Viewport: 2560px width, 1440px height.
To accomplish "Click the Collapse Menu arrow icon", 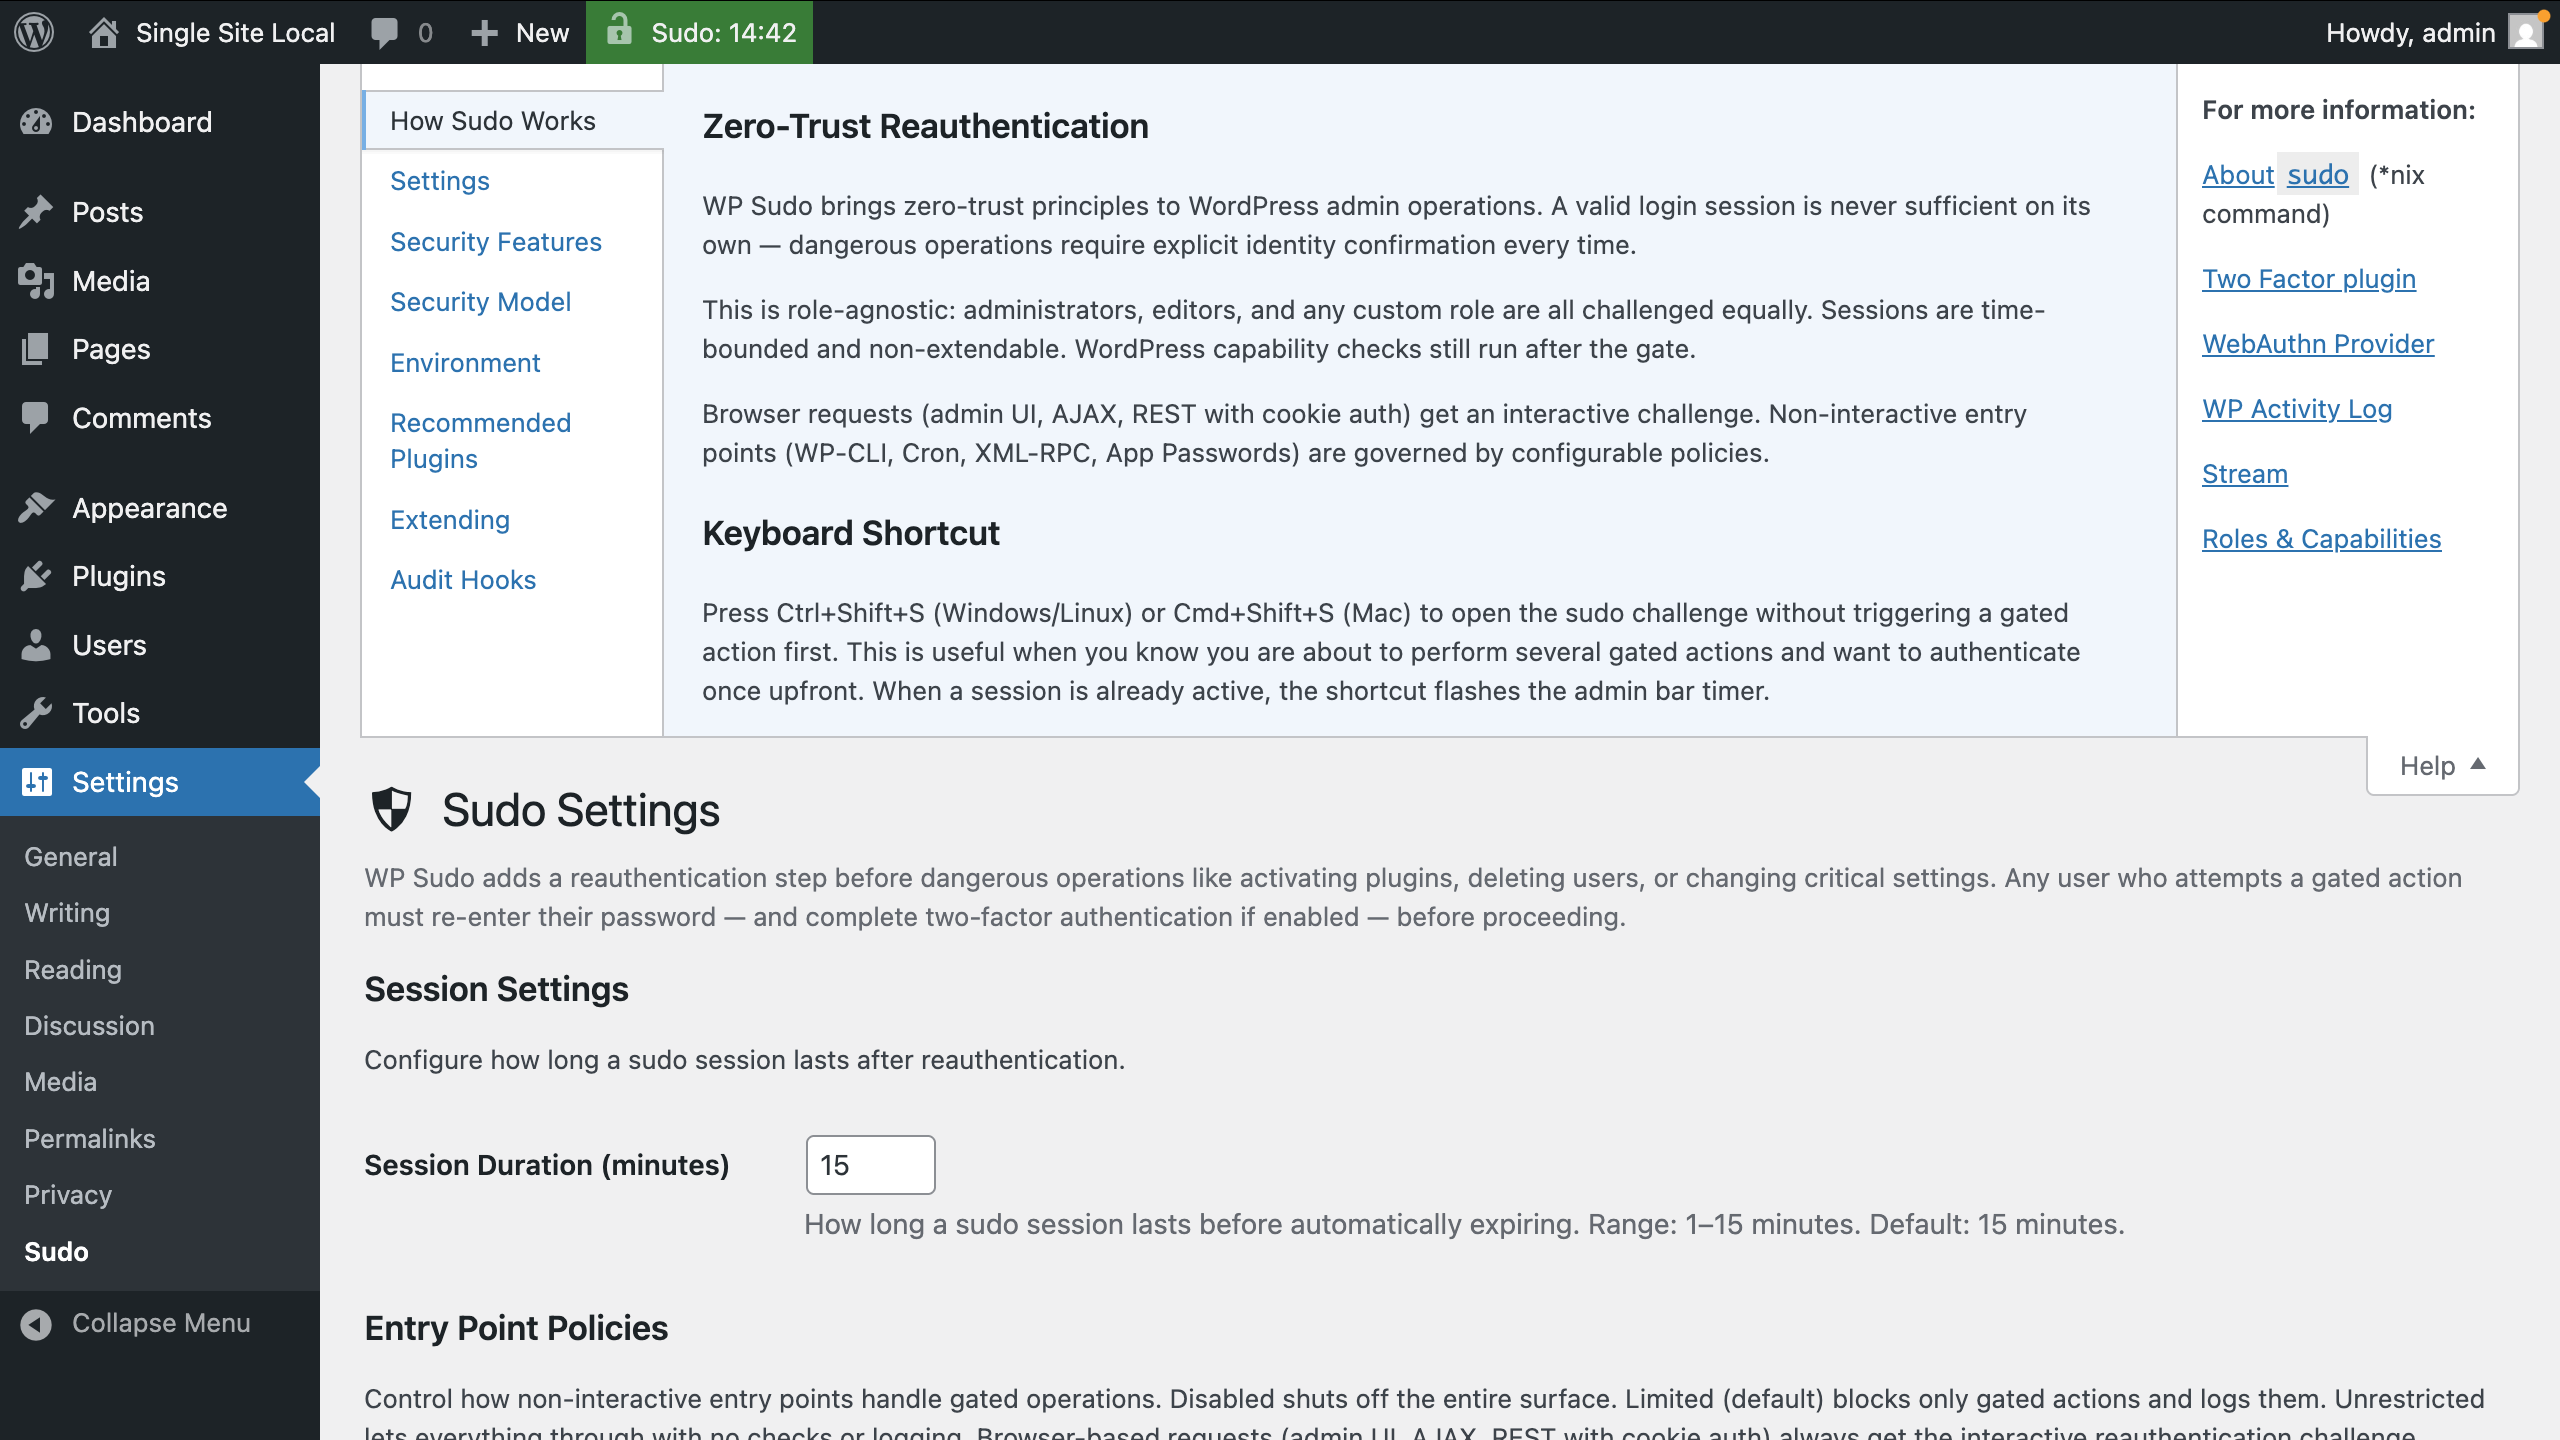I will [x=36, y=1324].
